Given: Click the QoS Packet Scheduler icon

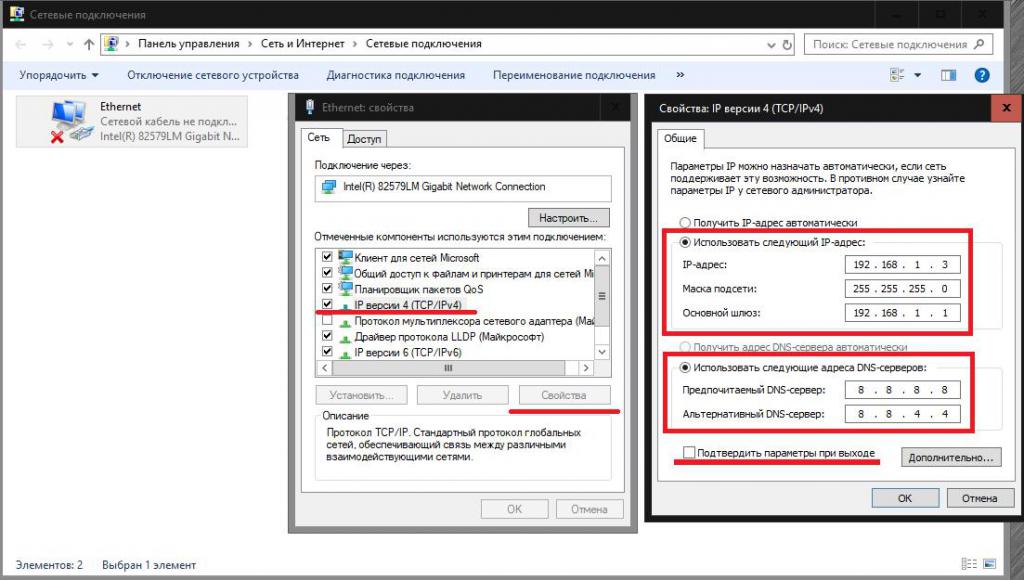Looking at the screenshot, I should [345, 289].
